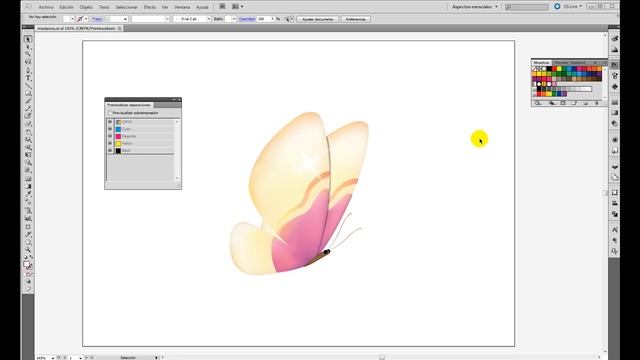This screenshot has width=640, height=360.
Task: Open the Character panel from the dock
Action: tap(615, 230)
